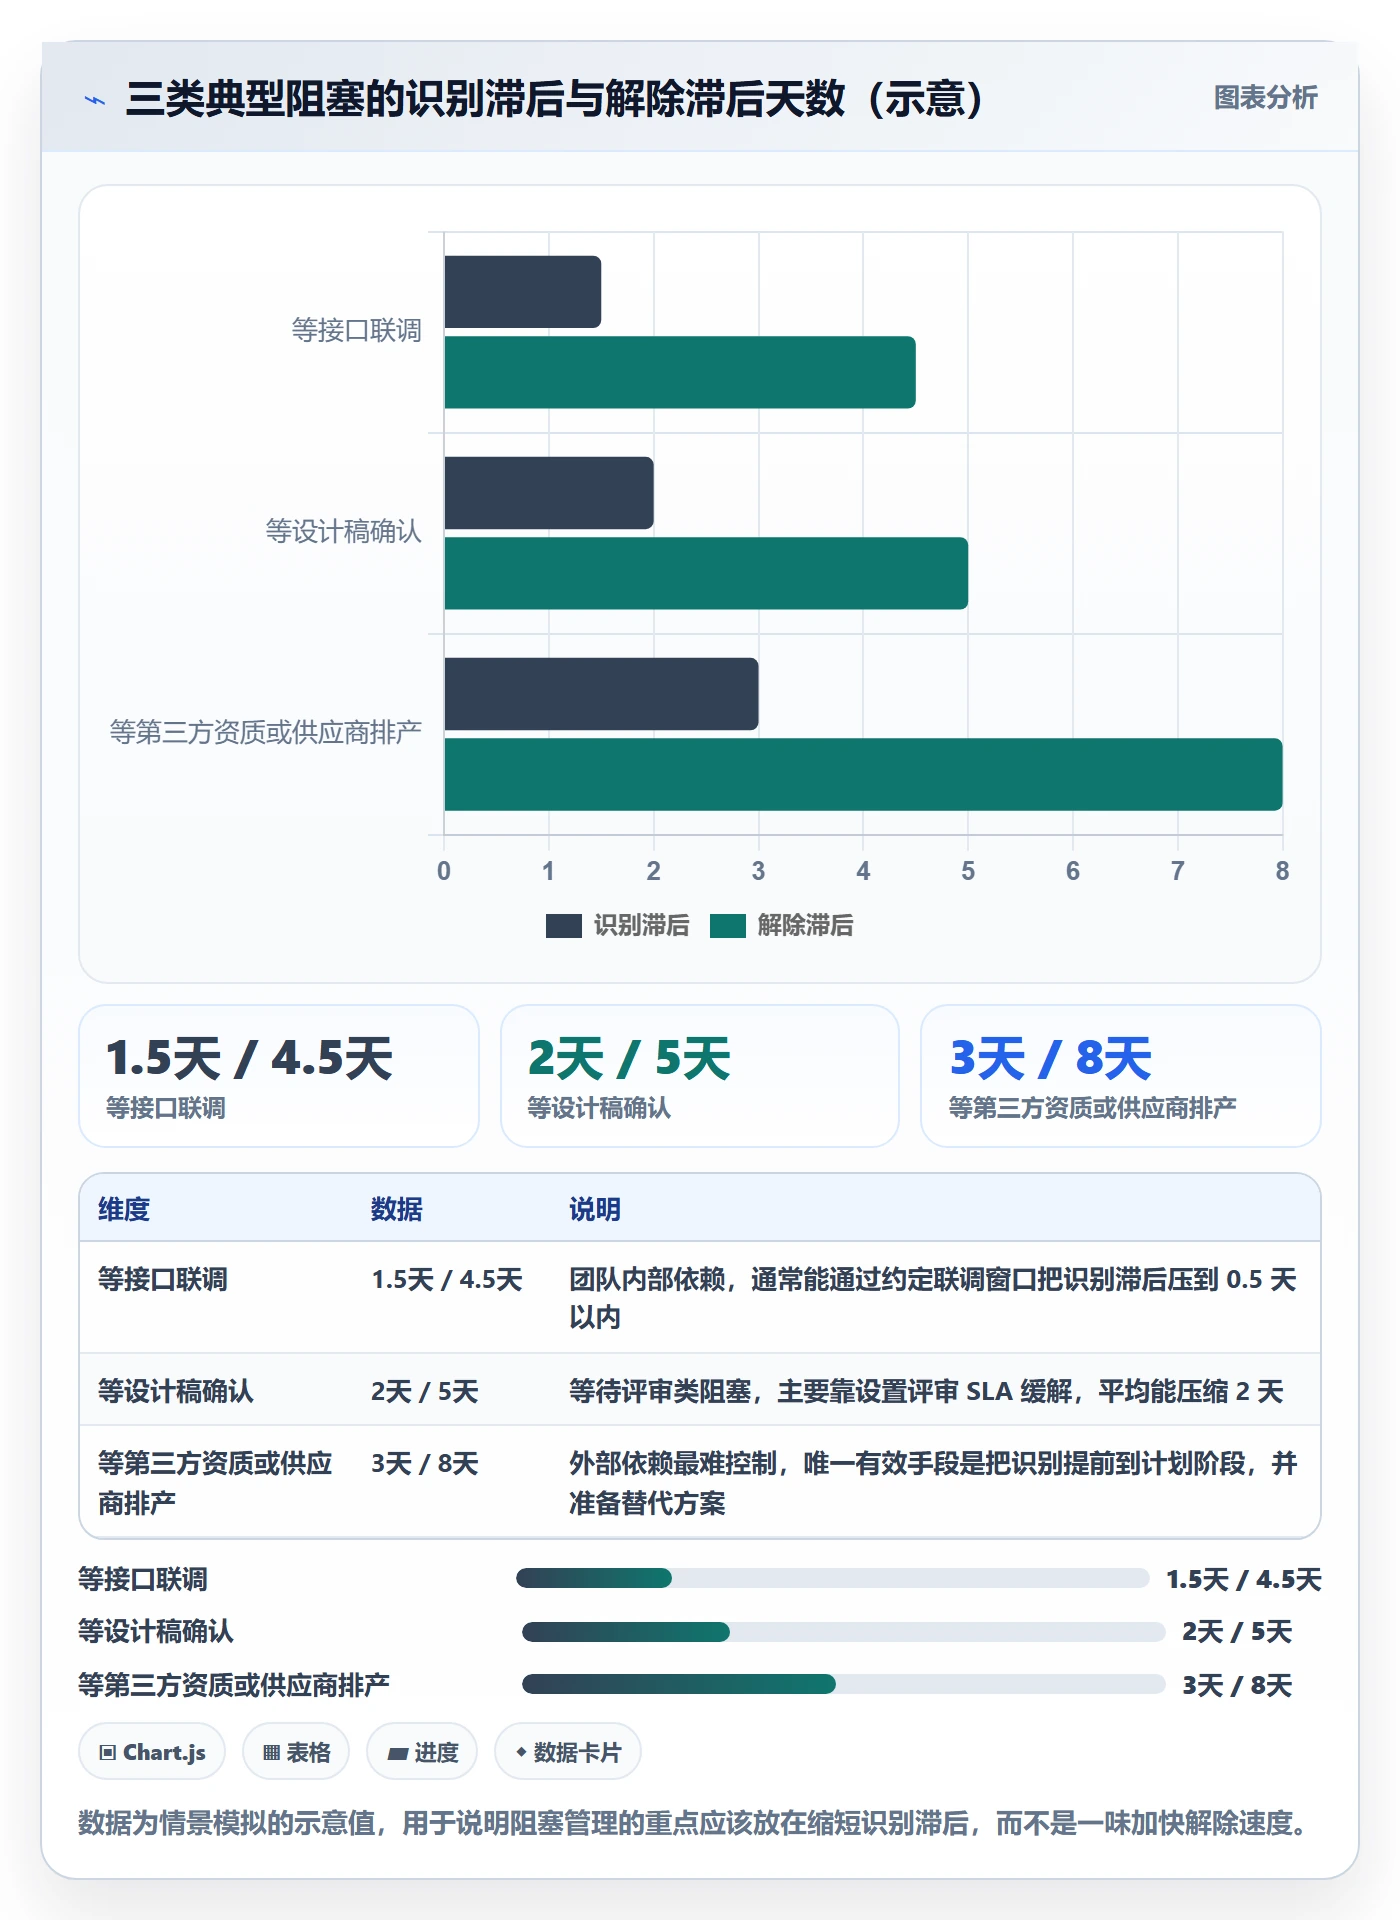Toggle the 解除滞后 legend color swatch
Image resolution: width=1400 pixels, height=1920 pixels.
pyautogui.click(x=728, y=926)
